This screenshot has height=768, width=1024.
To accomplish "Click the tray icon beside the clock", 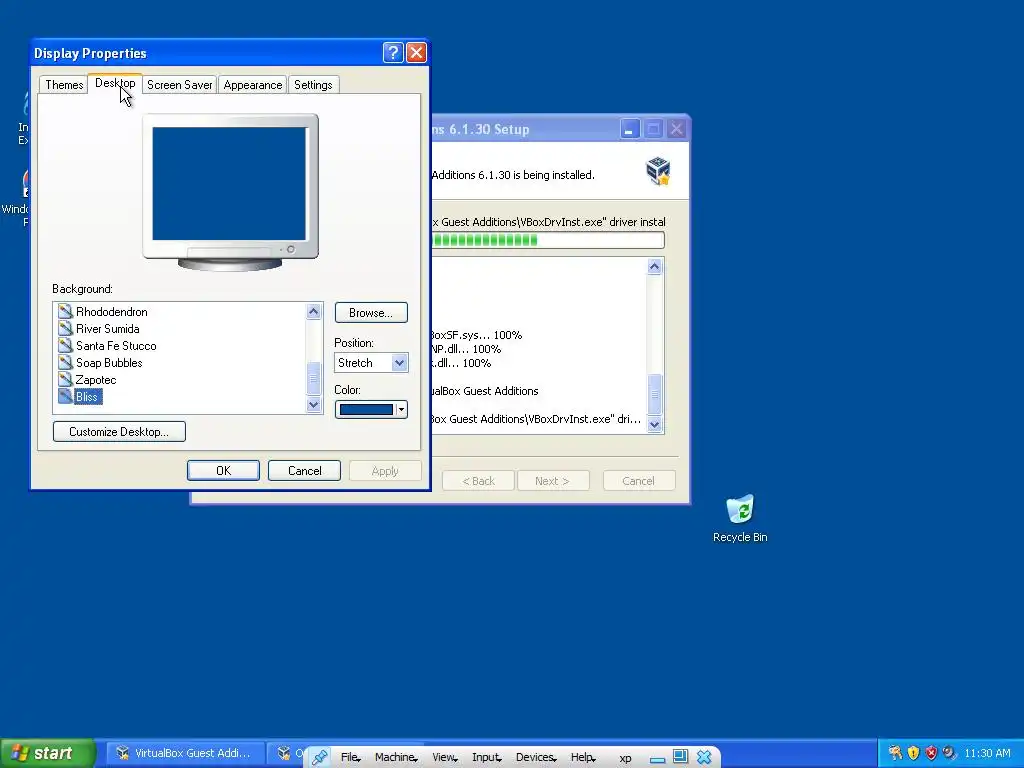I will (949, 753).
